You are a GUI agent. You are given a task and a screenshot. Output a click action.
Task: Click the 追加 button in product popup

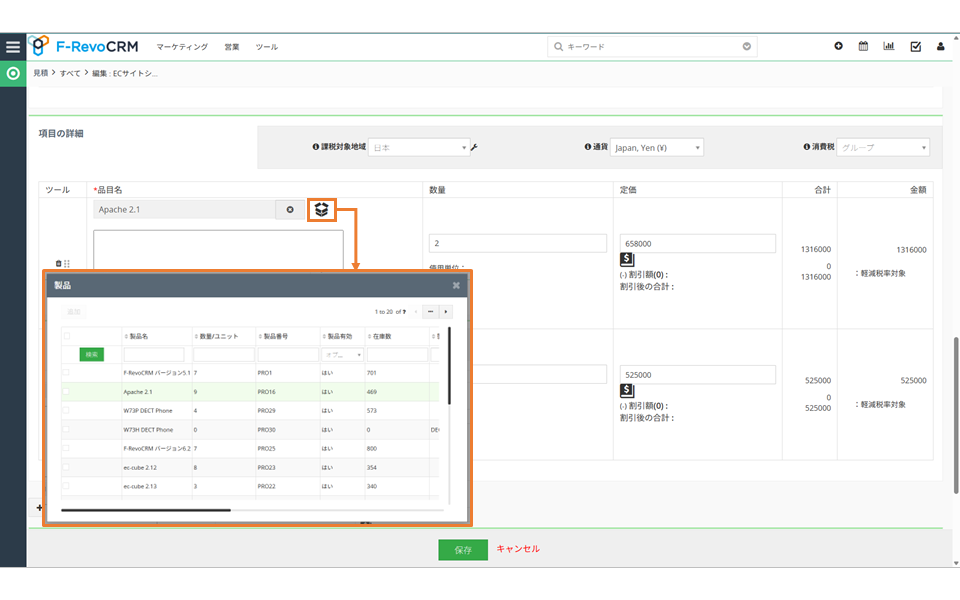(x=74, y=312)
